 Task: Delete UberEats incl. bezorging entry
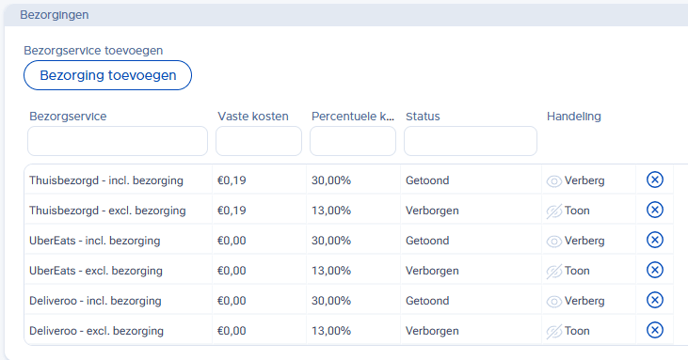655,240
